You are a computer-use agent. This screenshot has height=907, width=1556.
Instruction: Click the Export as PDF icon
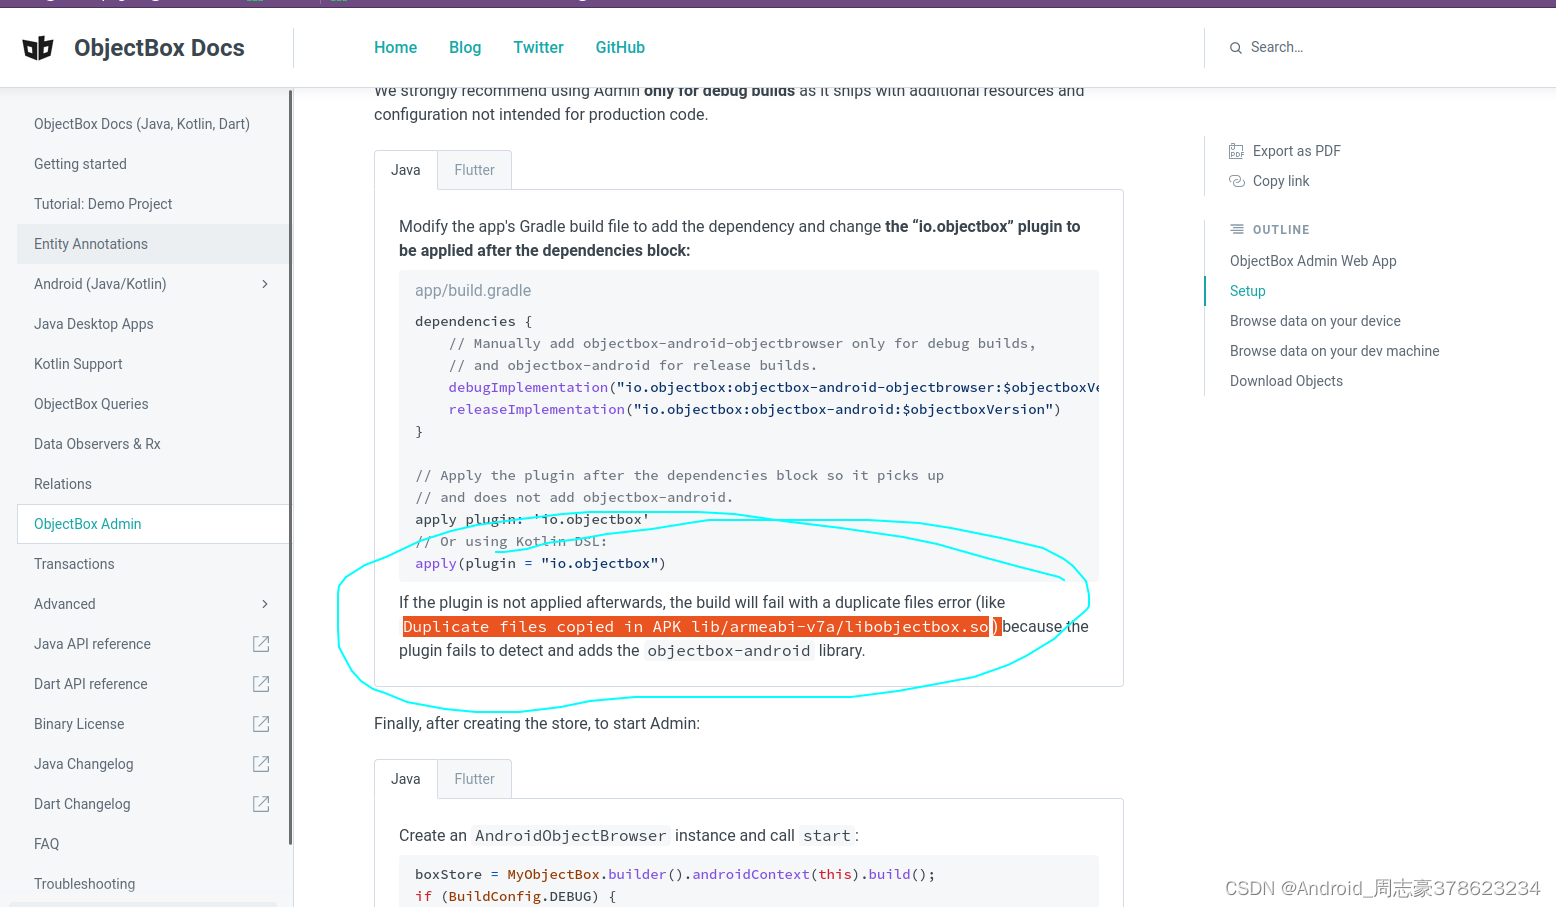tap(1237, 151)
